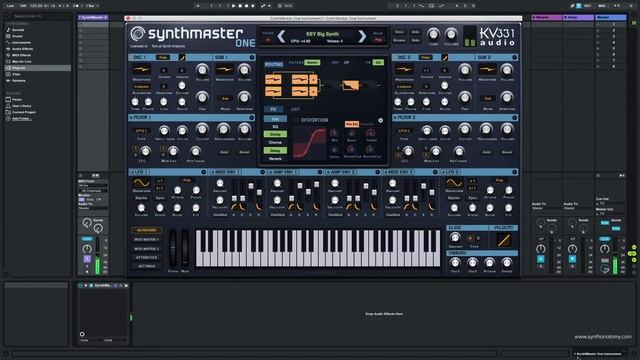This screenshot has height=360, width=640.
Task: Click the Redo button in SynthMaster
Action: [x=415, y=40]
